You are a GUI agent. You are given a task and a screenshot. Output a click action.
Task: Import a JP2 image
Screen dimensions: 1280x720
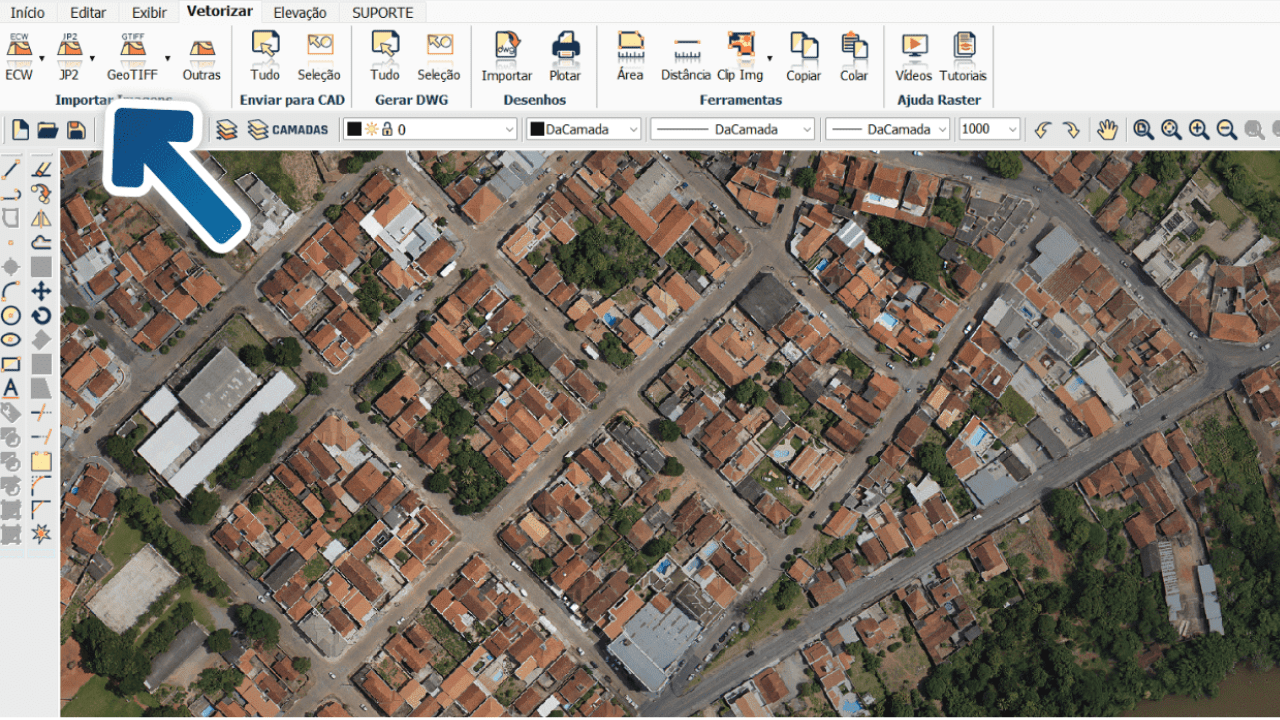69,56
